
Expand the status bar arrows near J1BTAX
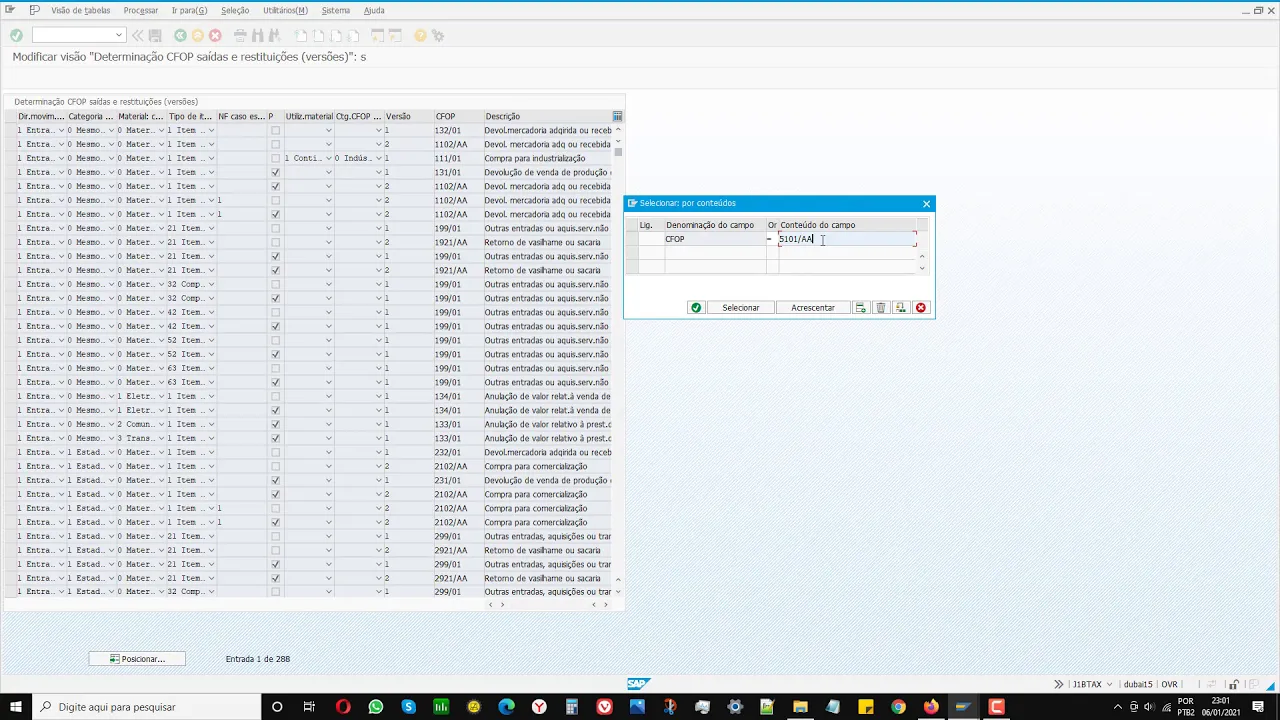[x=1059, y=684]
